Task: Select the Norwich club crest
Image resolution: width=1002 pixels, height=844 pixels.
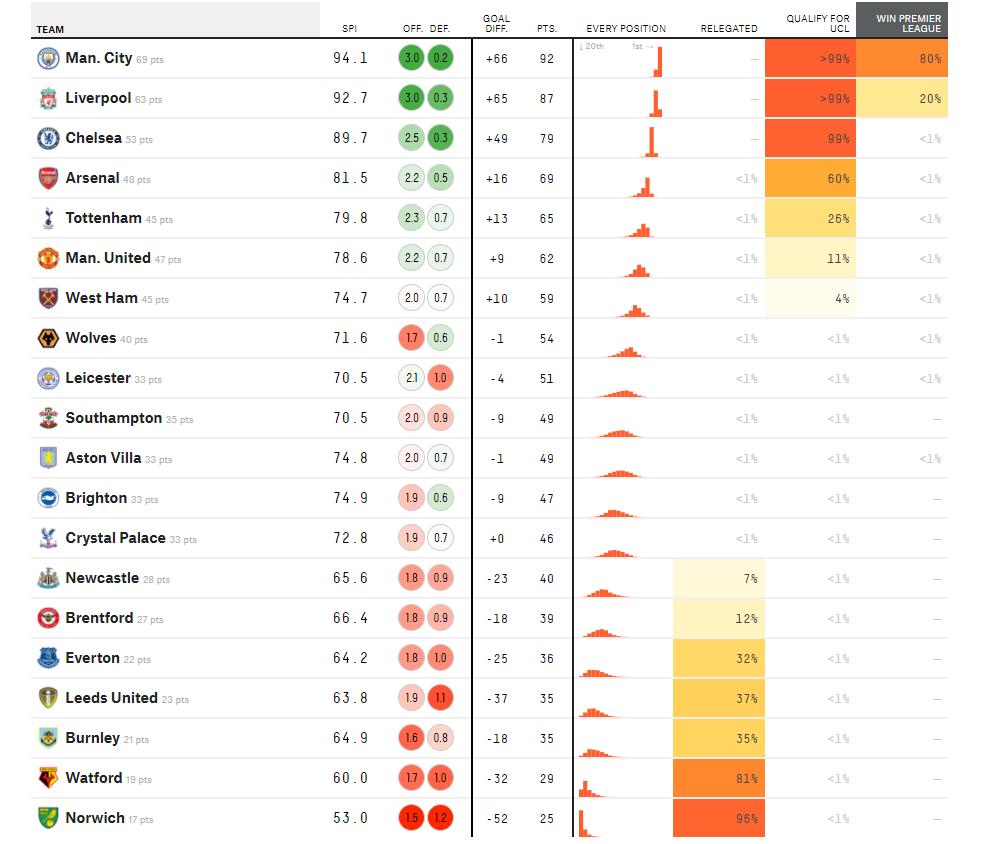Action: pos(48,818)
